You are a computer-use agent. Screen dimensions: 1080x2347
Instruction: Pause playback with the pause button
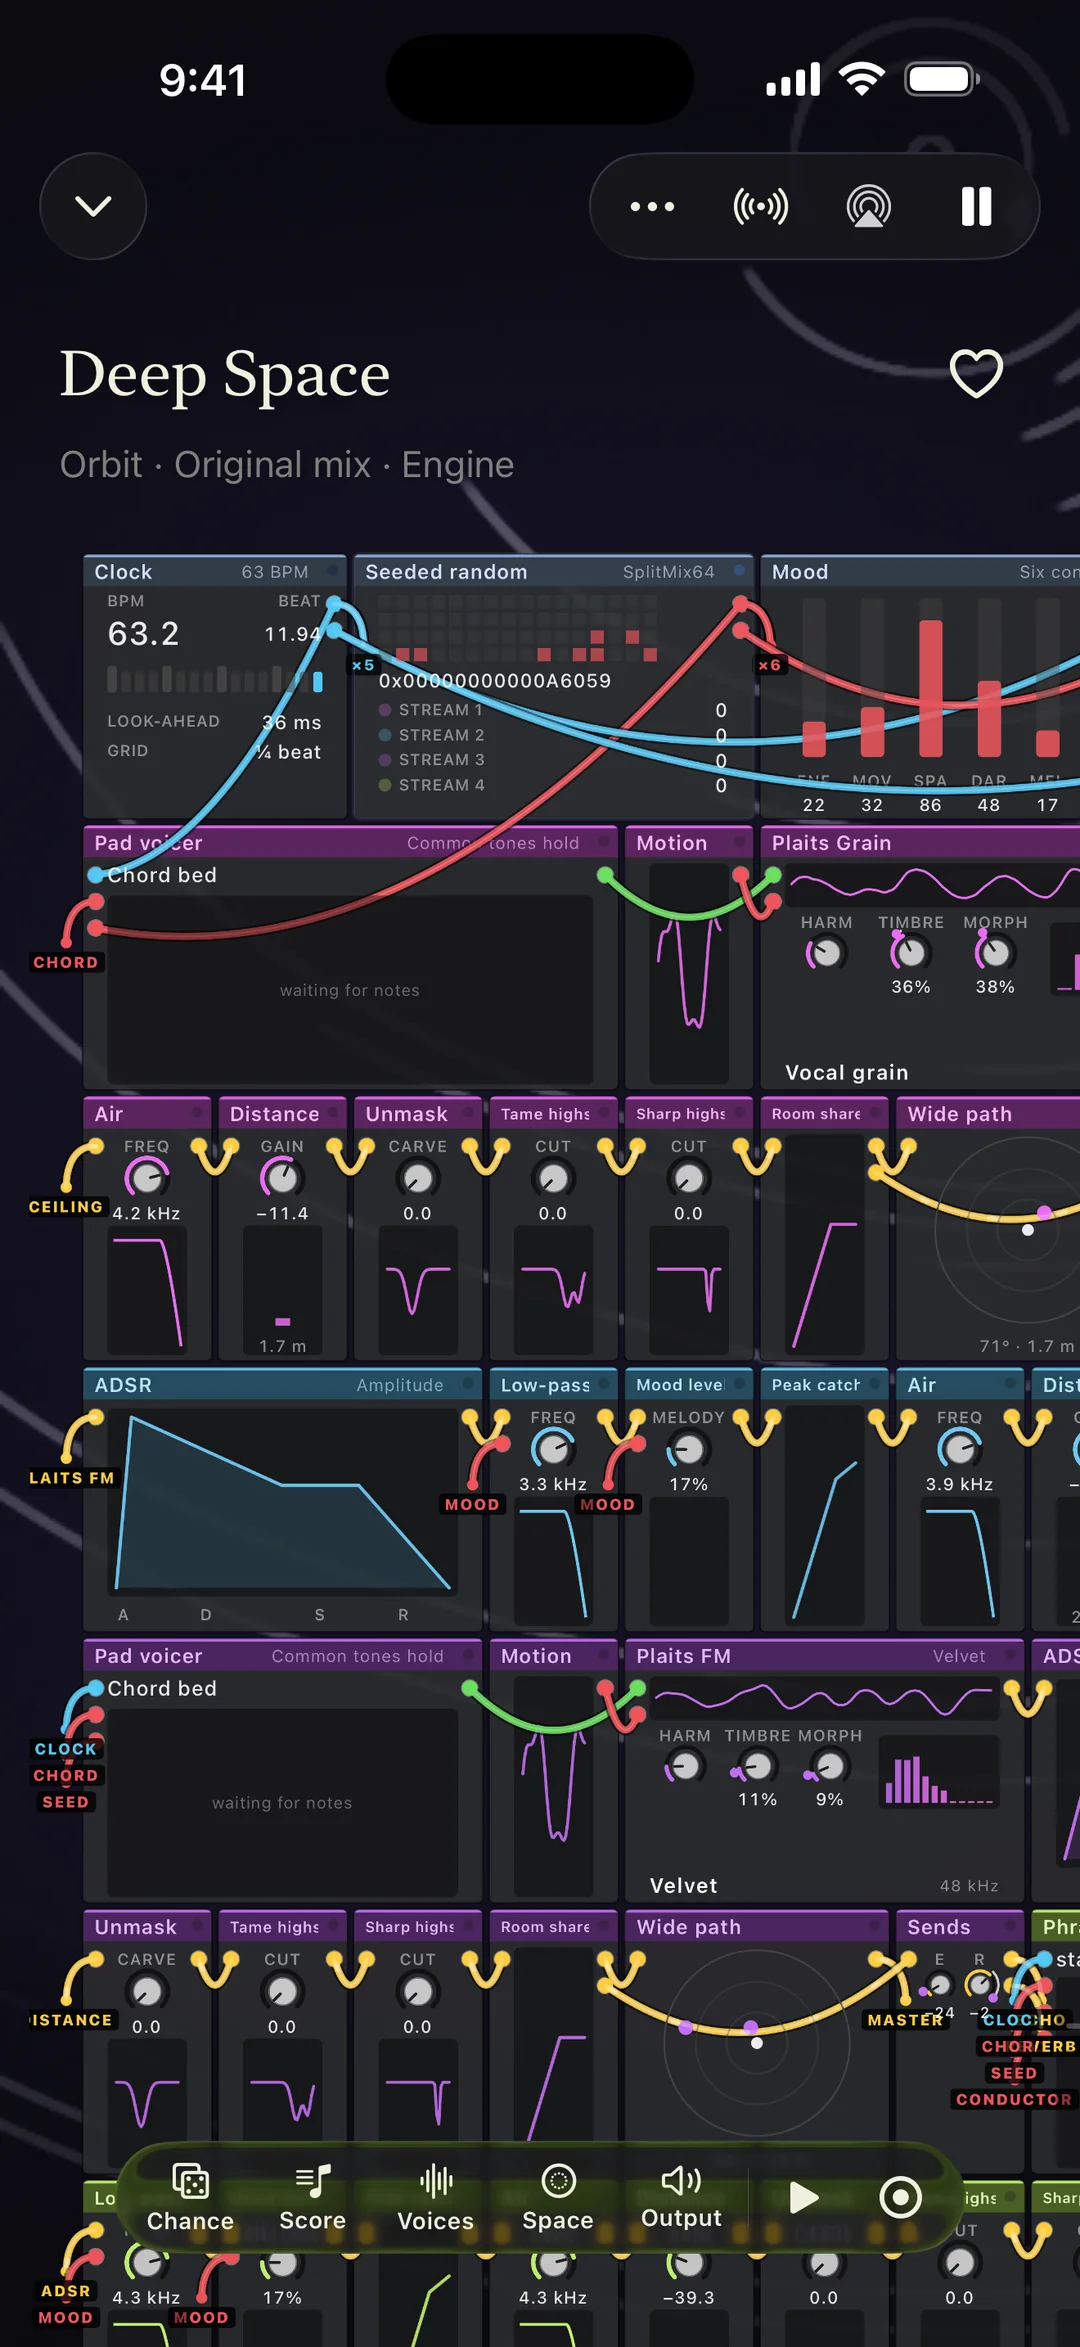pos(976,207)
